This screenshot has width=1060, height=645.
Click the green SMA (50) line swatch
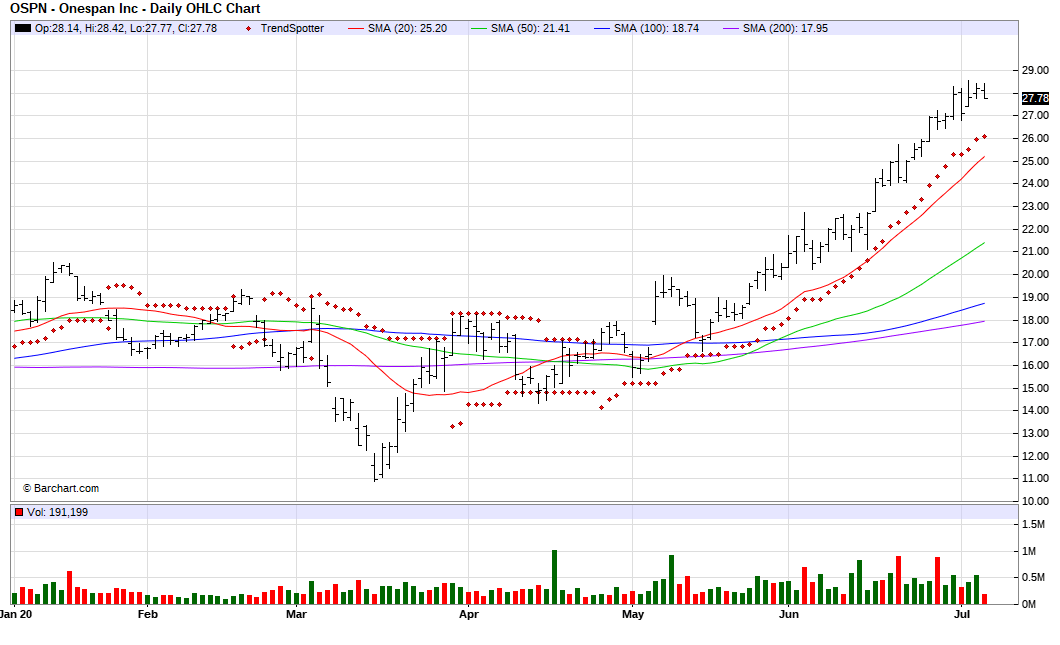click(x=479, y=28)
